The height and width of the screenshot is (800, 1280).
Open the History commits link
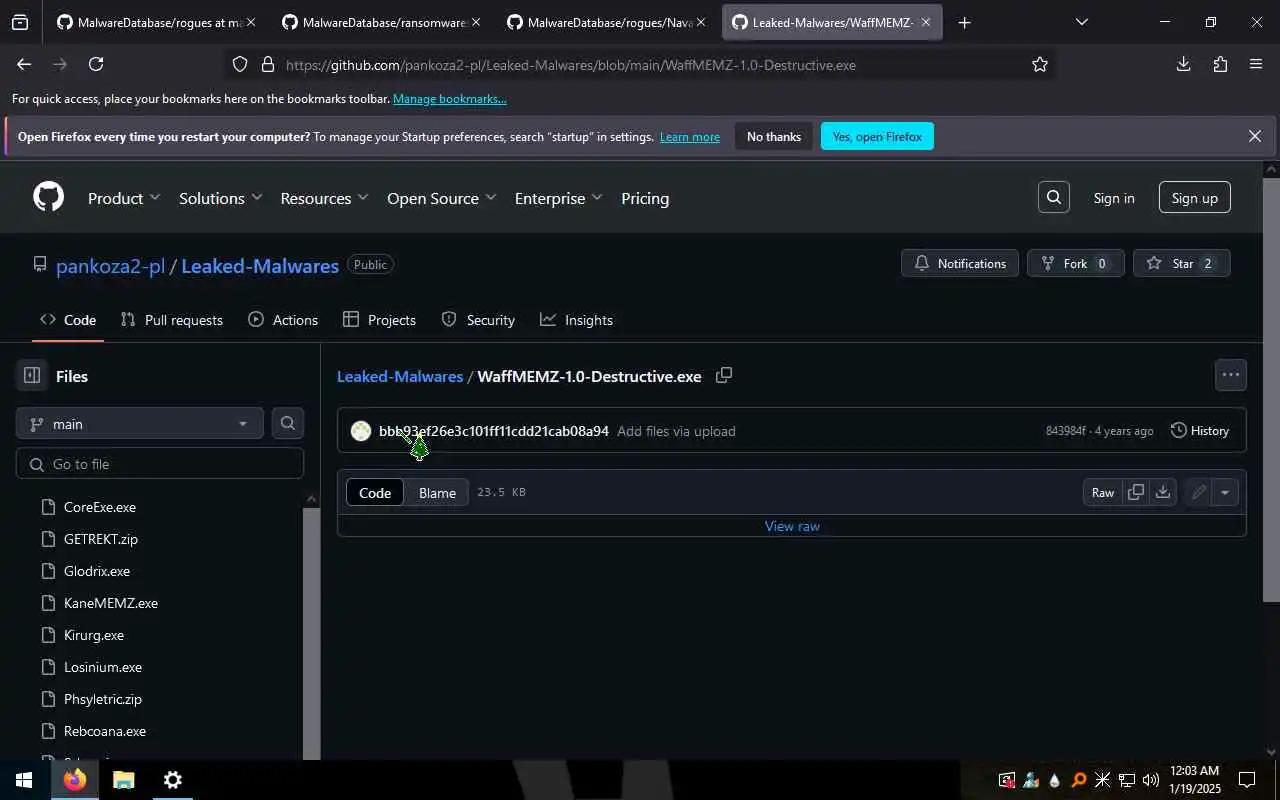coord(1199,431)
